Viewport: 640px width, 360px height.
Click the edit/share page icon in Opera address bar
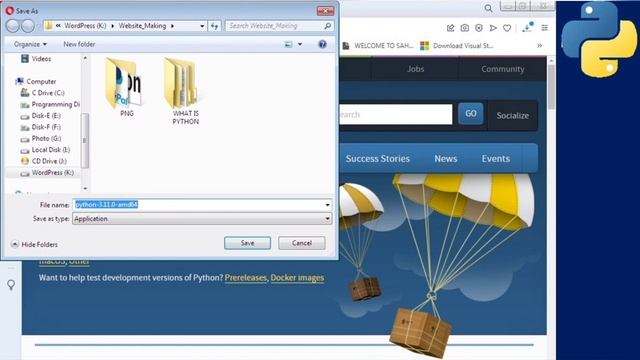[x=451, y=28]
